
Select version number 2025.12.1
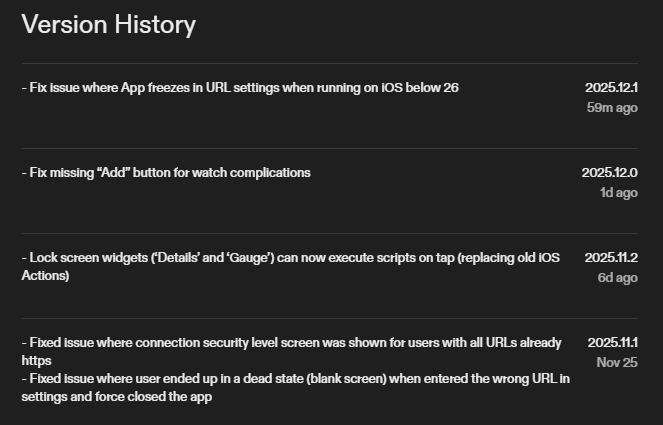611,88
